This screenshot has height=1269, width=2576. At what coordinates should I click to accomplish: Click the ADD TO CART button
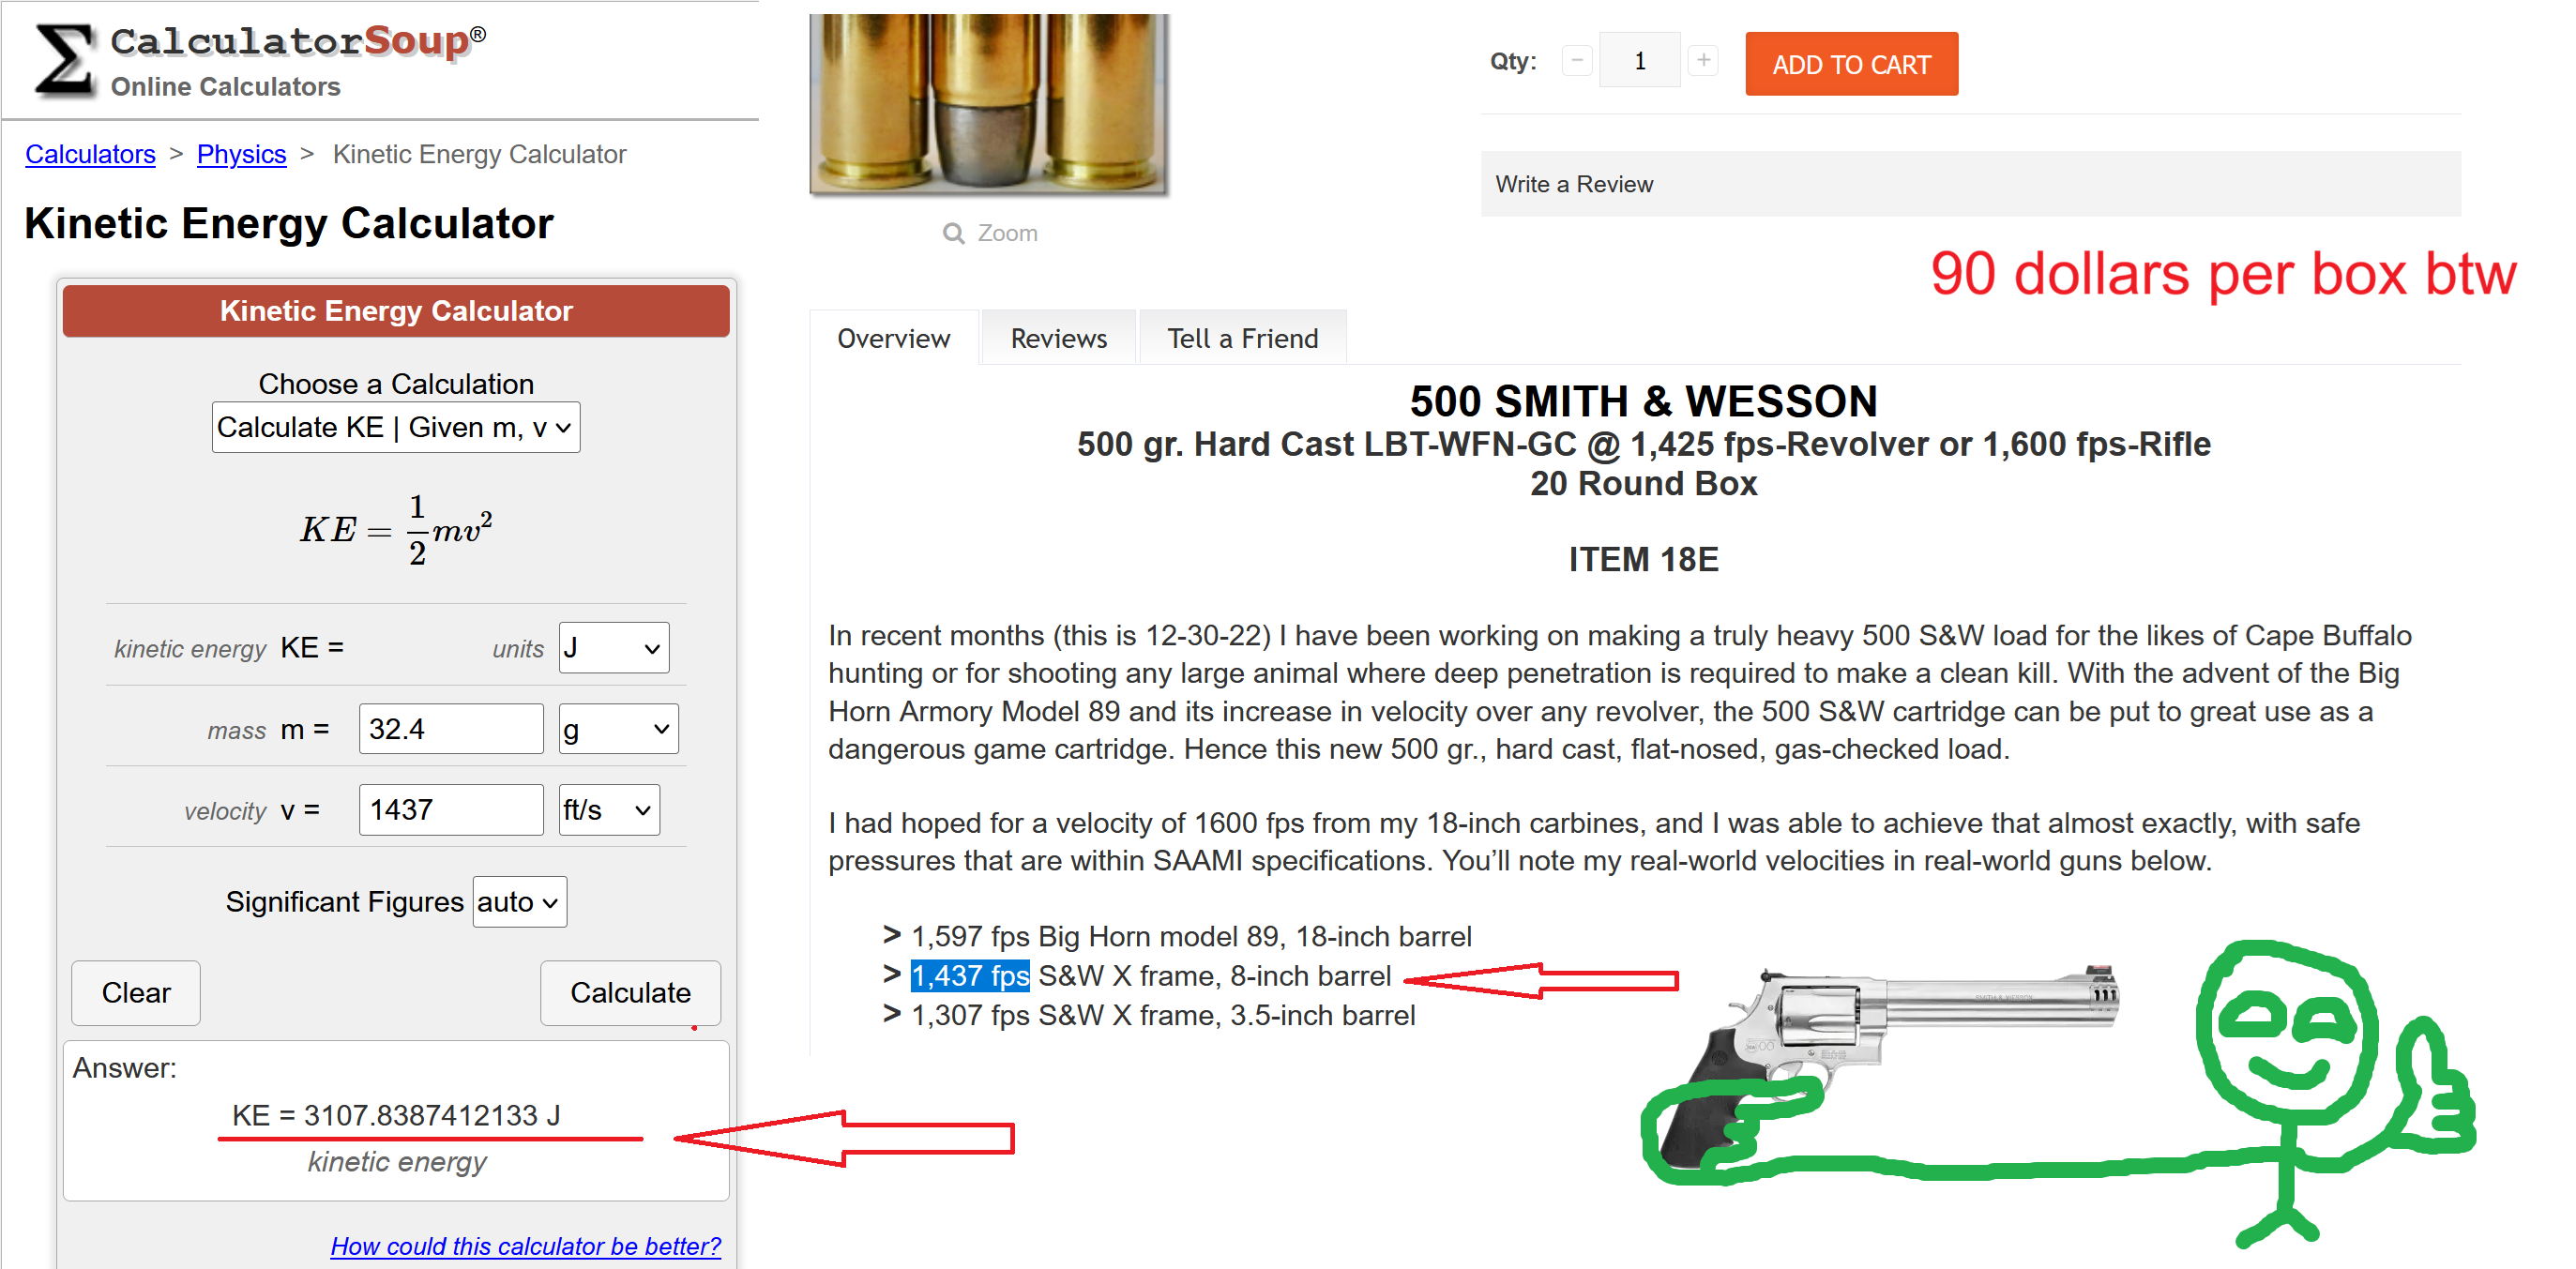pyautogui.click(x=1850, y=65)
